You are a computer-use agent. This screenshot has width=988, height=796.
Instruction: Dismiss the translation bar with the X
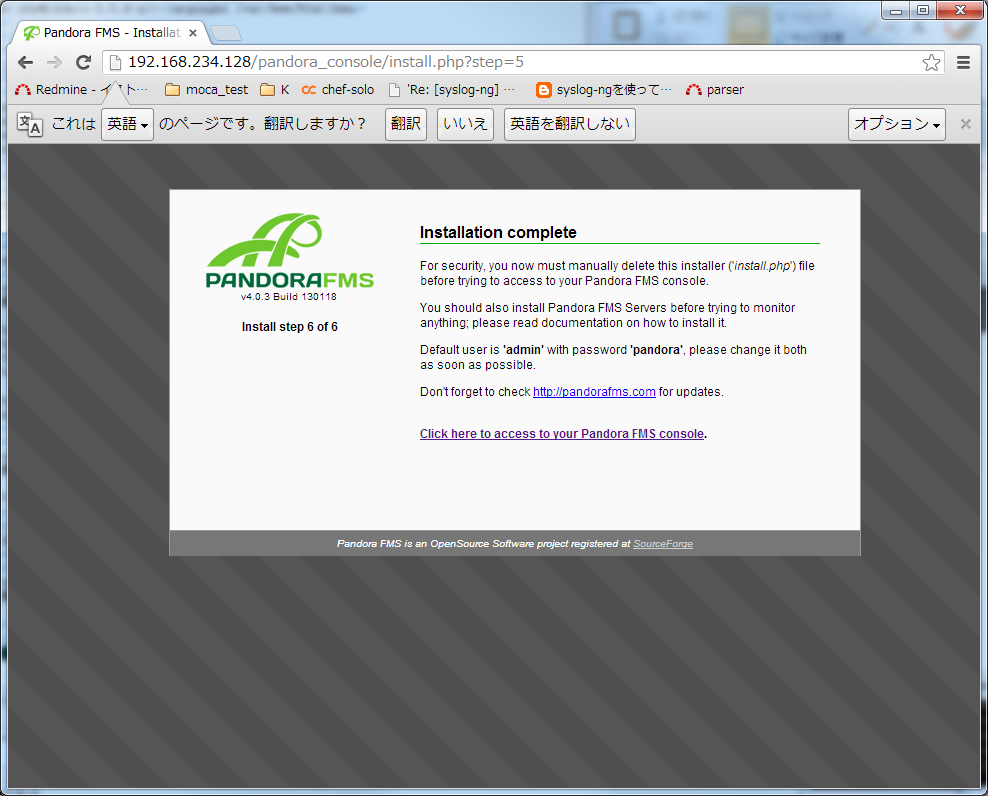[x=965, y=124]
